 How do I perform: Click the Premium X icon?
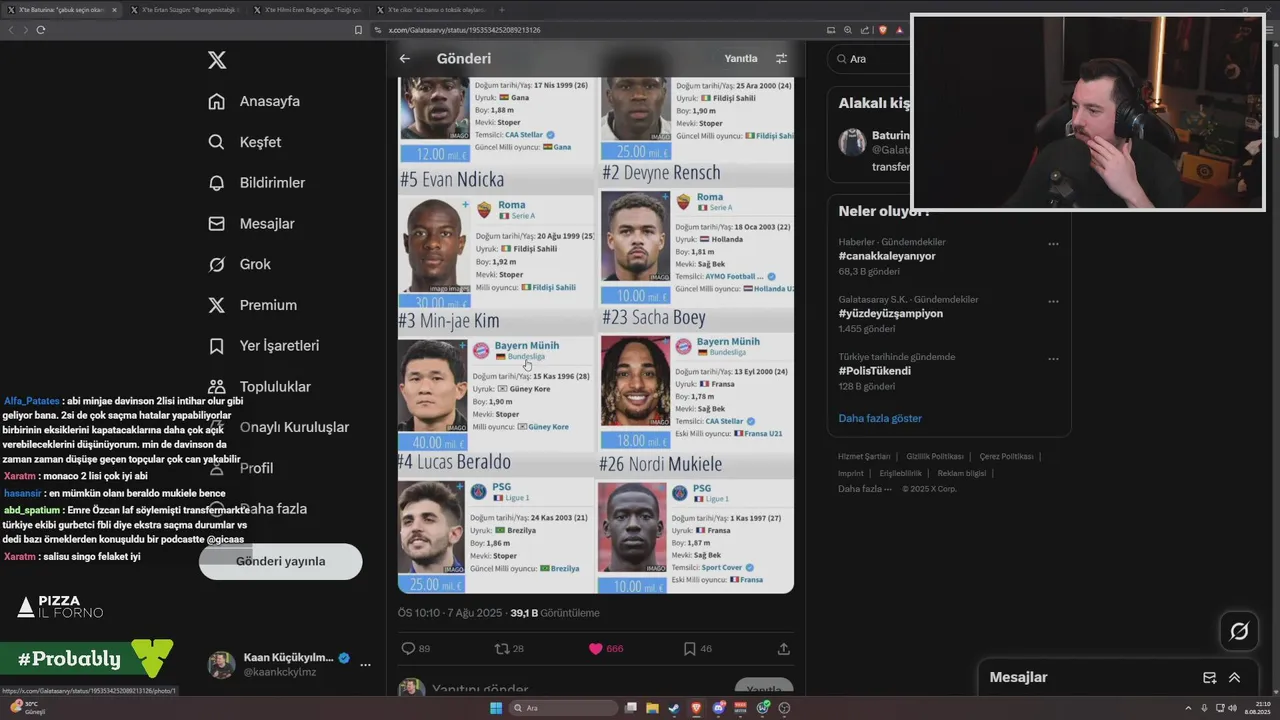point(216,305)
